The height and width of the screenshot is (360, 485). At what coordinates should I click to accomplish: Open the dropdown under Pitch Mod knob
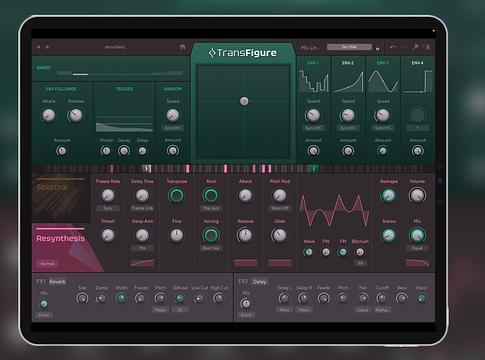(x=280, y=208)
